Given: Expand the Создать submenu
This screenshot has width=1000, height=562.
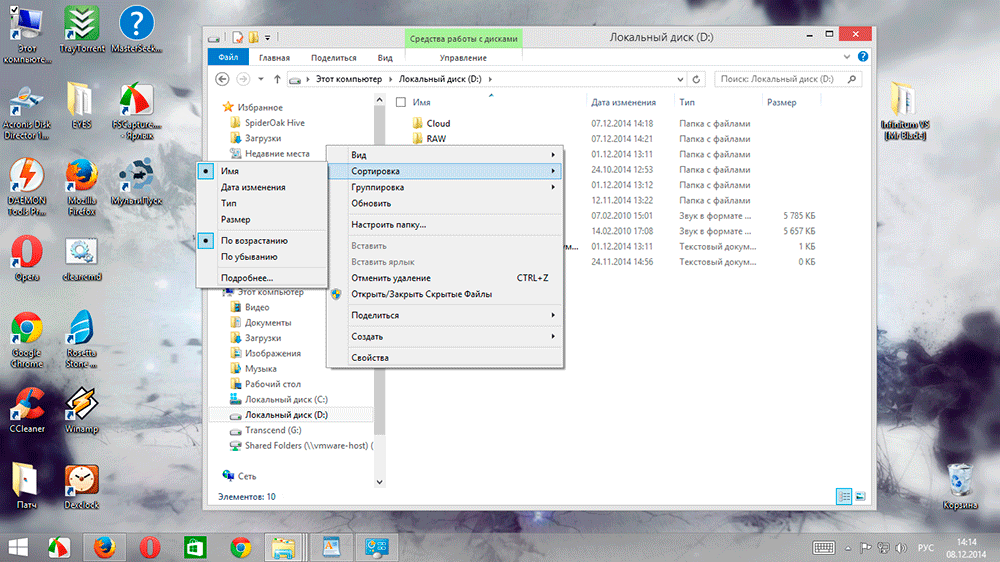Looking at the screenshot, I should click(445, 336).
